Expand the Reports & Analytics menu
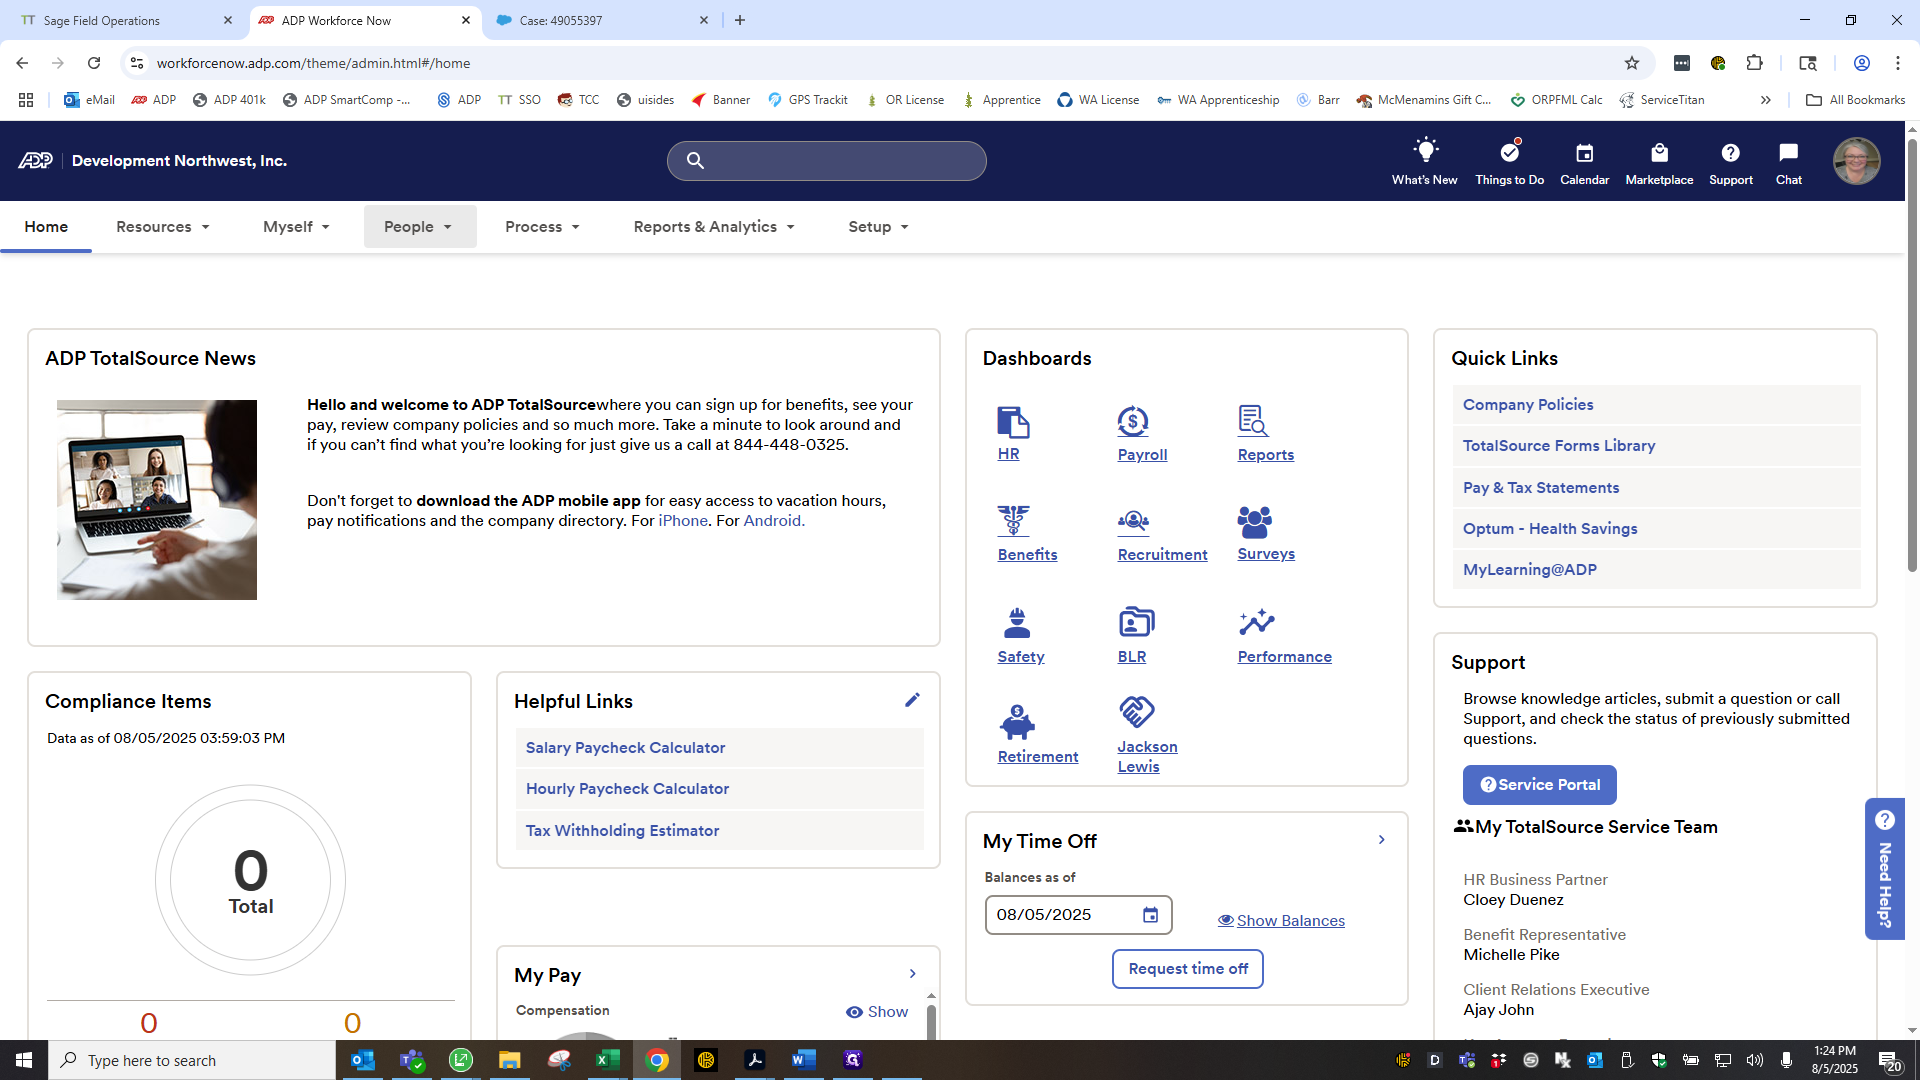 [714, 227]
